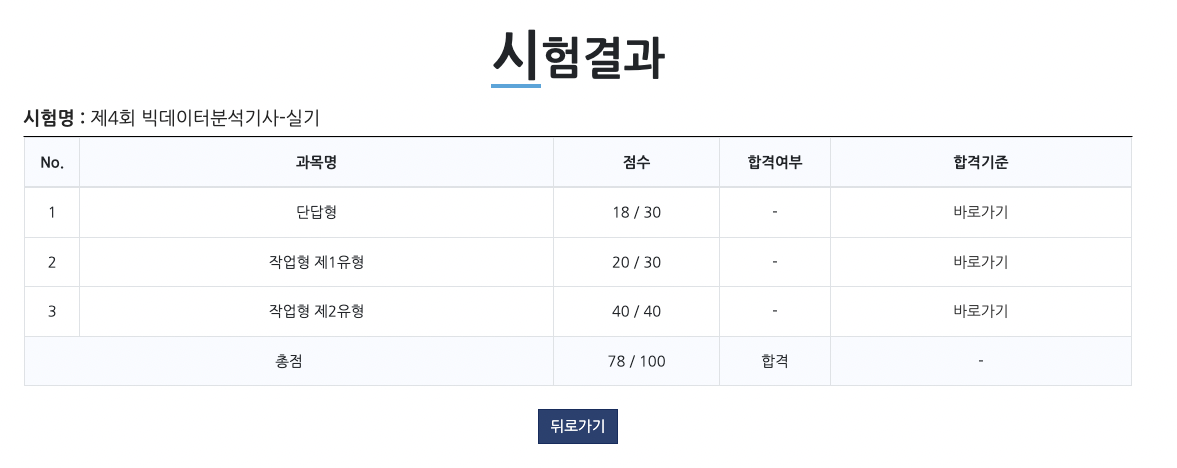This screenshot has height=468, width=1177.
Task: Open 바로가기 link for 작업형 제2유형
Action: click(980, 311)
